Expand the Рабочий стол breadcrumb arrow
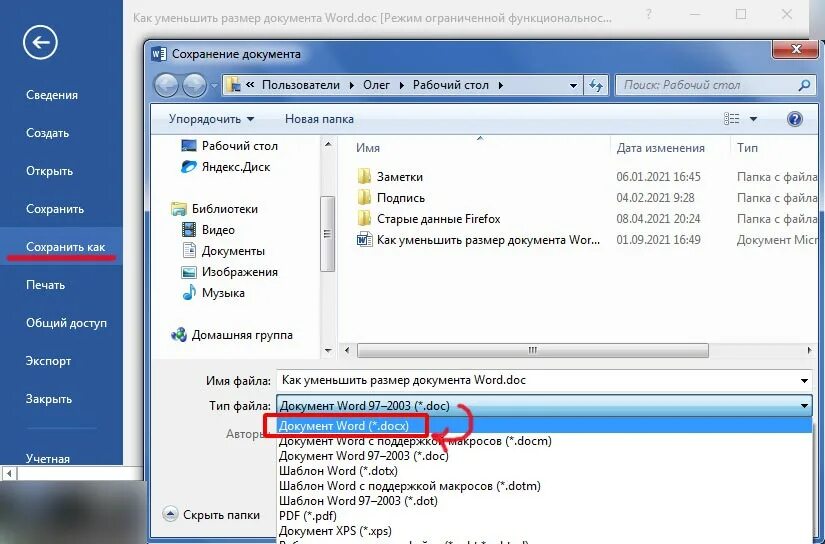Viewport: 825px width, 544px height. 500,85
